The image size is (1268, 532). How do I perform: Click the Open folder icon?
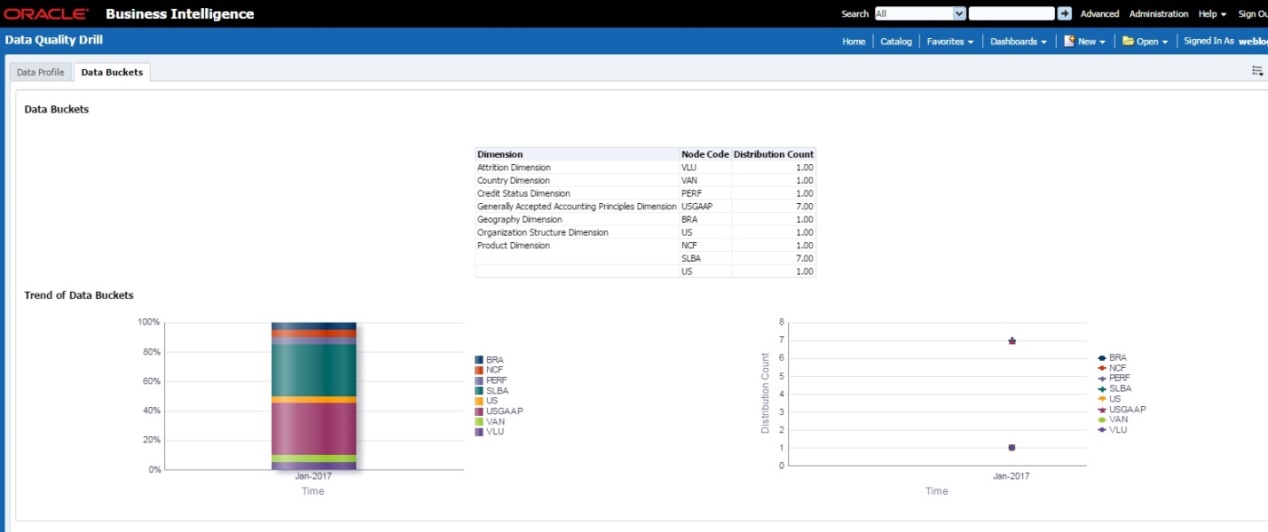coord(1128,41)
